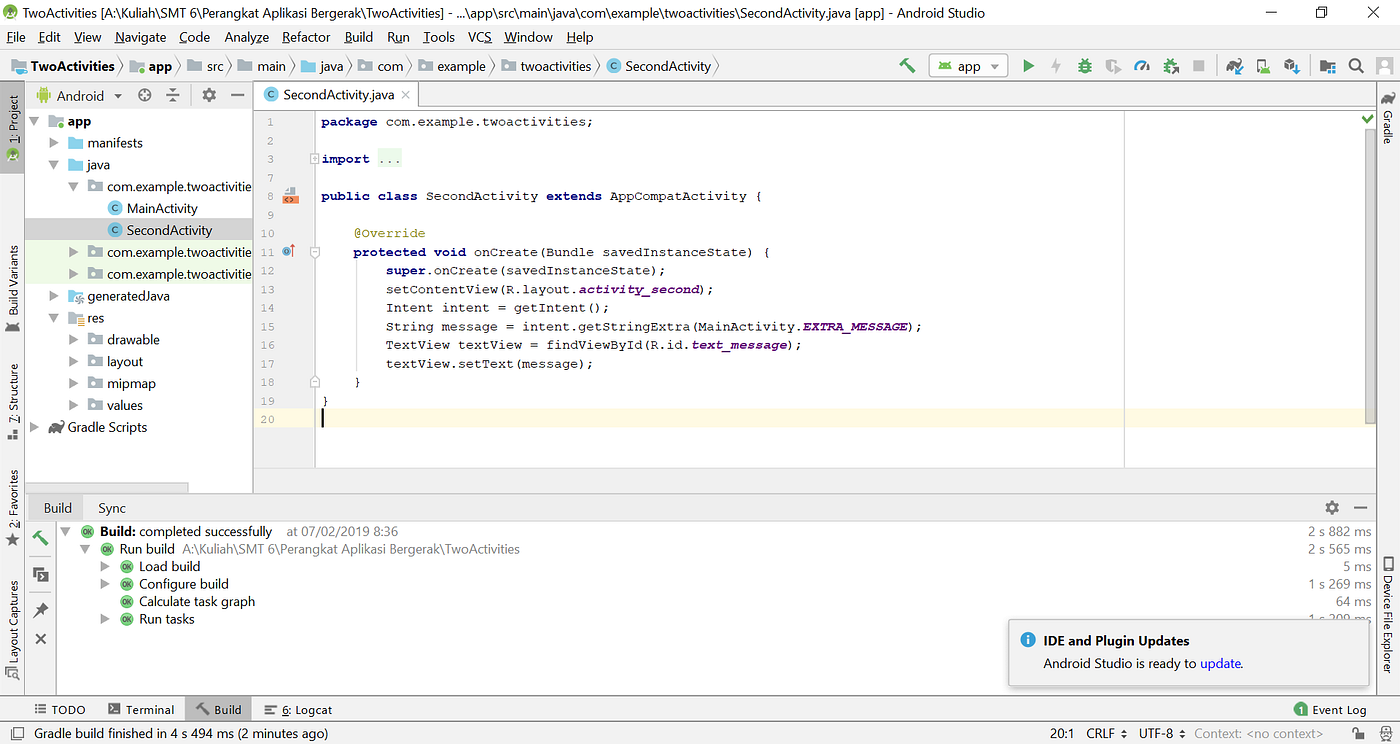Click the UTF-8 encoding selector
Image resolution: width=1400 pixels, height=744 pixels.
[x=1161, y=734]
